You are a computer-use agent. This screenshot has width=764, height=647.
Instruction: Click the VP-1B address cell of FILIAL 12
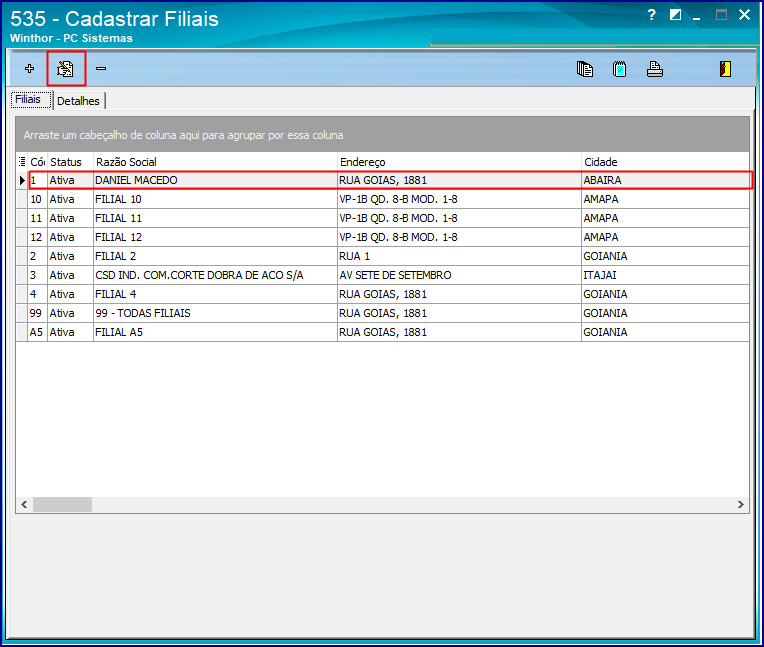459,237
